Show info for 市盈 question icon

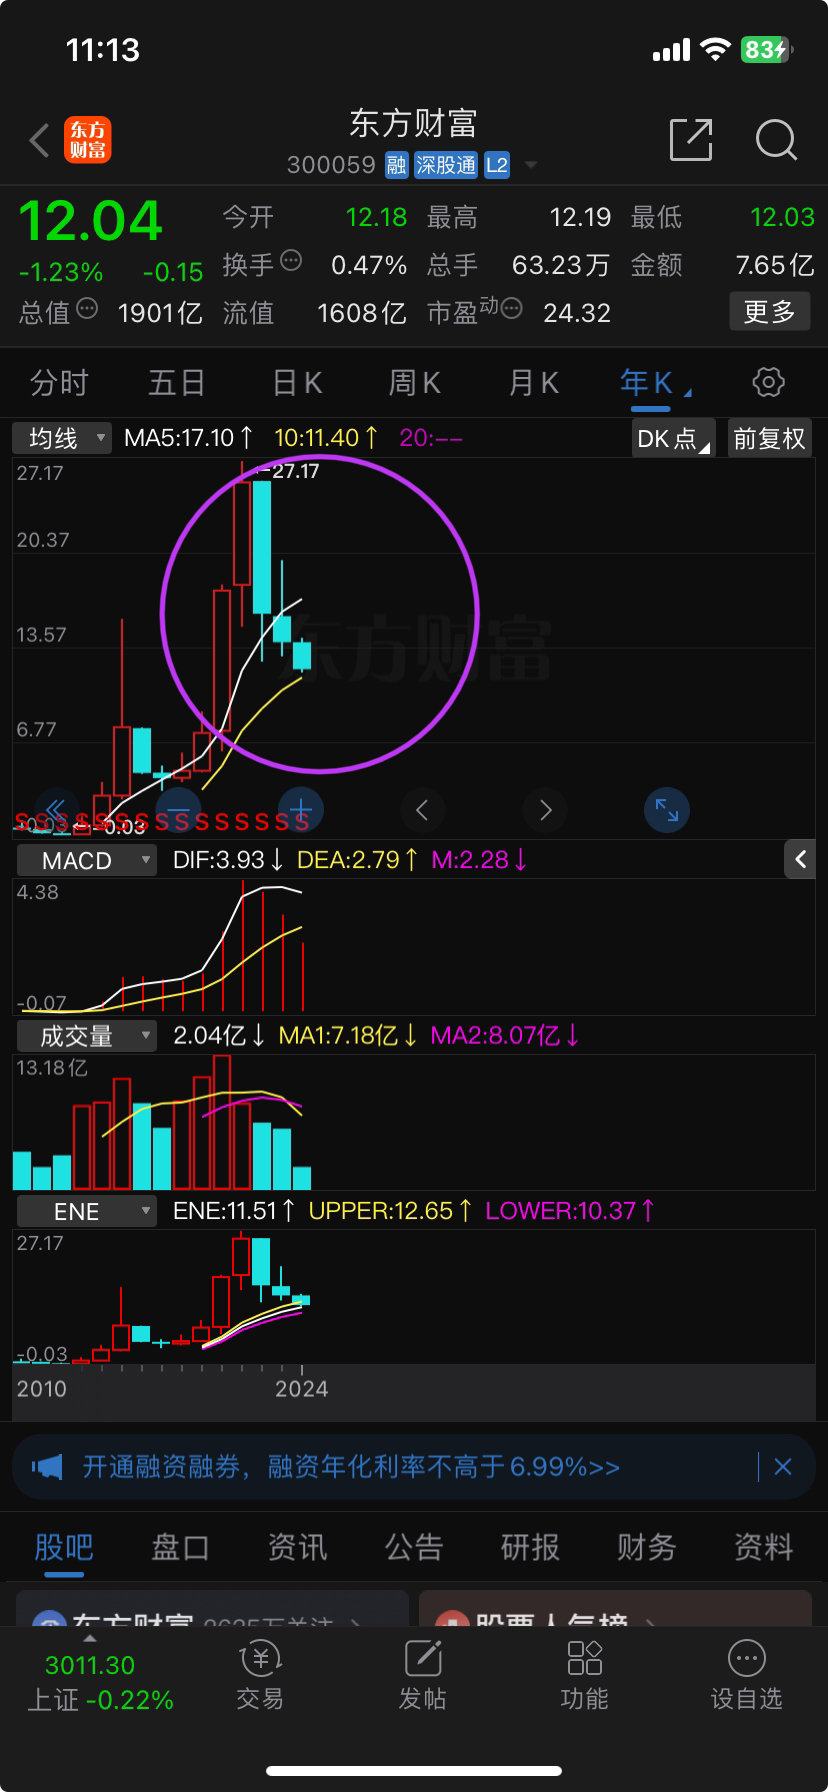[511, 309]
